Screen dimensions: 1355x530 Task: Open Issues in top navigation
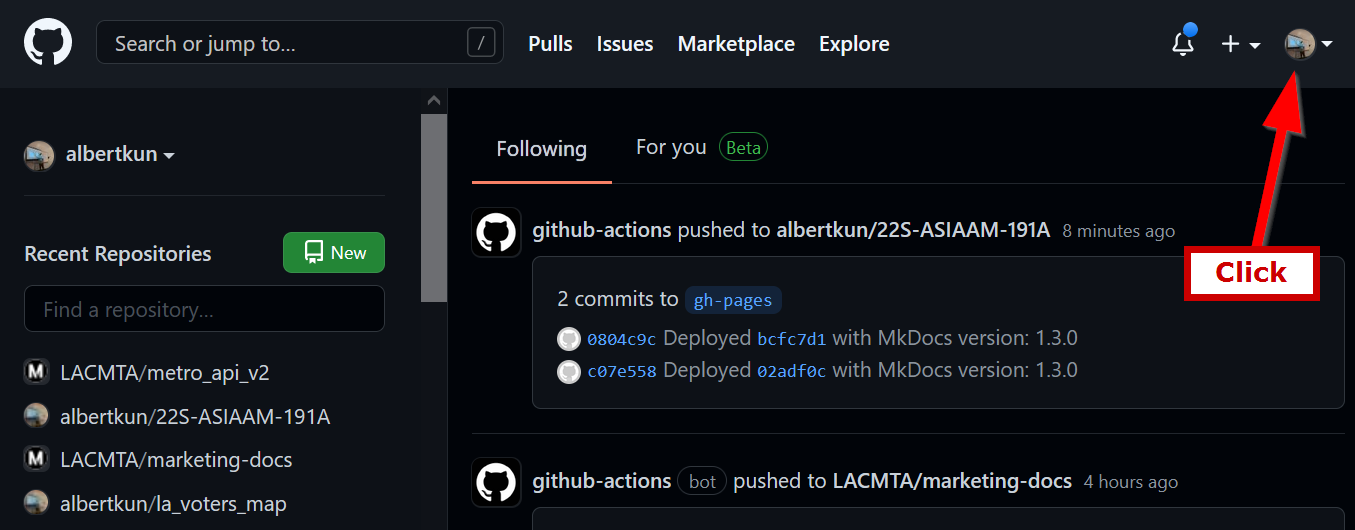coord(625,44)
